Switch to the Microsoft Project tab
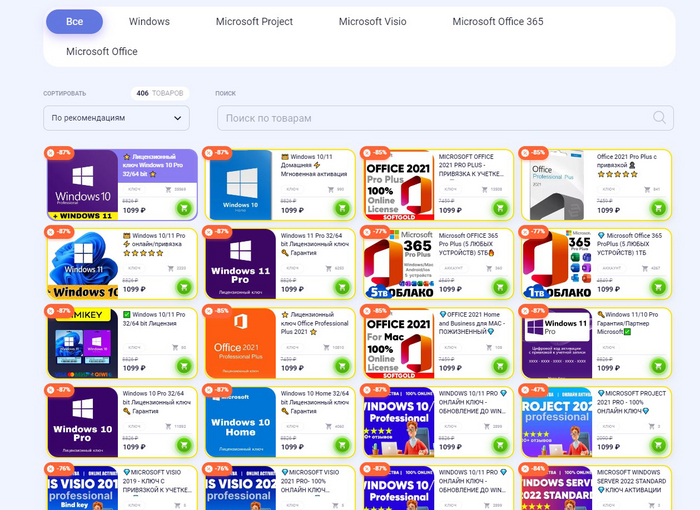Screen dimensions: 700x510 254,21
